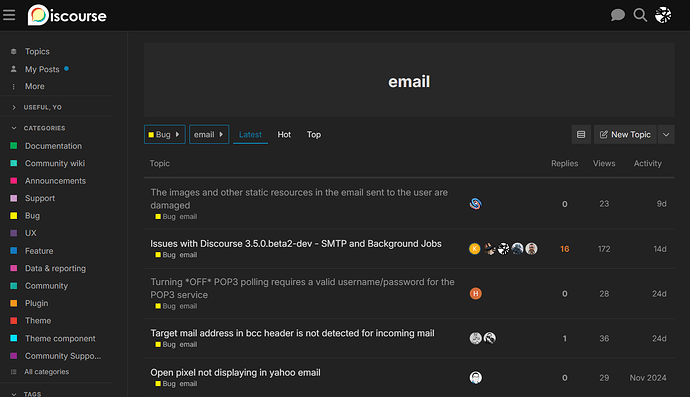
Task: Open the Bug category filter dropdown
Action: click(165, 135)
